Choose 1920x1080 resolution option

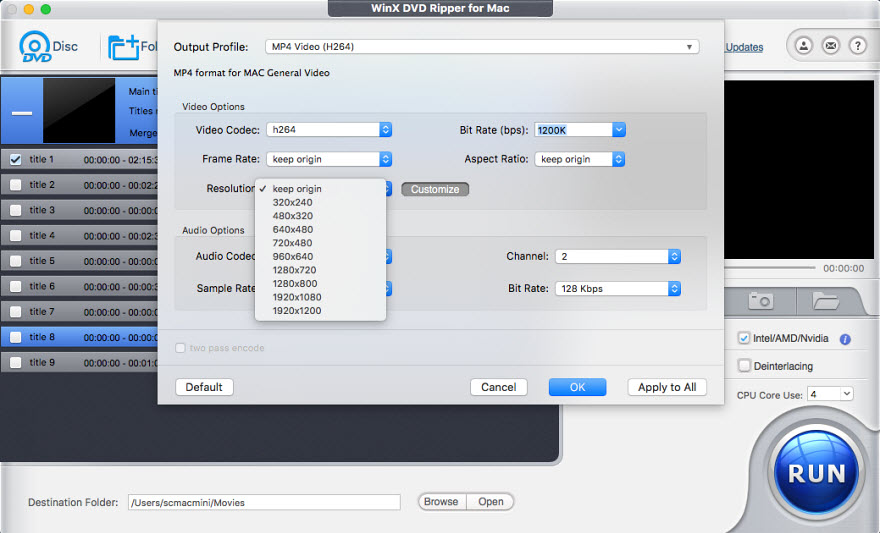coord(298,297)
